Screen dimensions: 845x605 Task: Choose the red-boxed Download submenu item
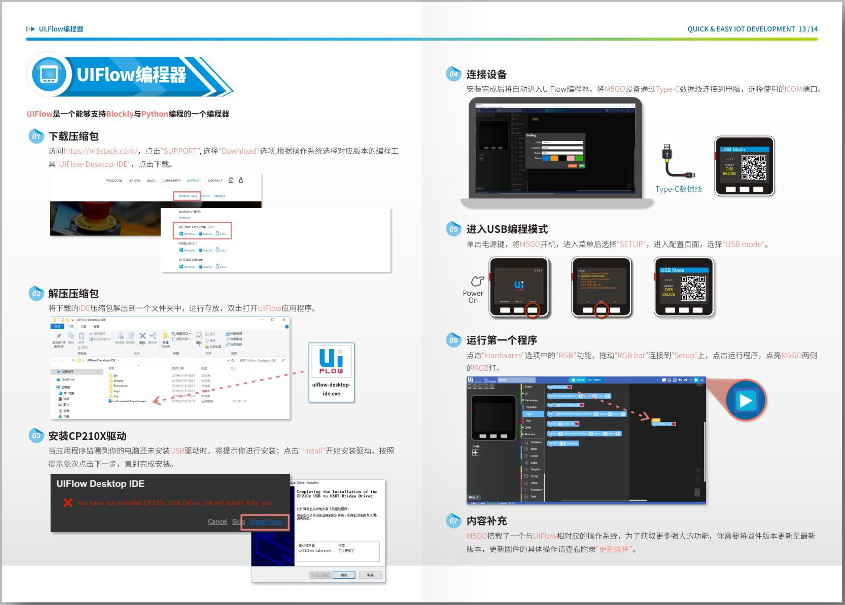tap(188, 194)
